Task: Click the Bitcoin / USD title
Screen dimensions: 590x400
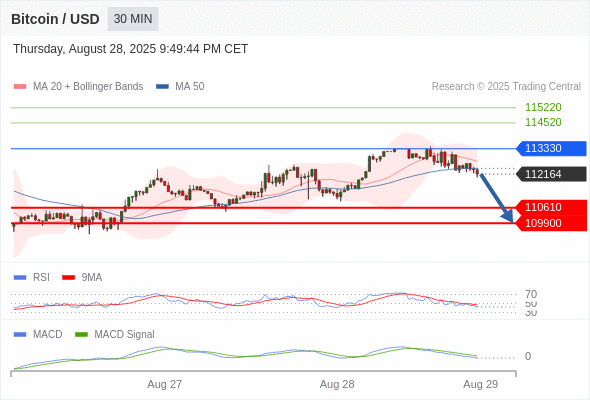Action: pyautogui.click(x=55, y=19)
